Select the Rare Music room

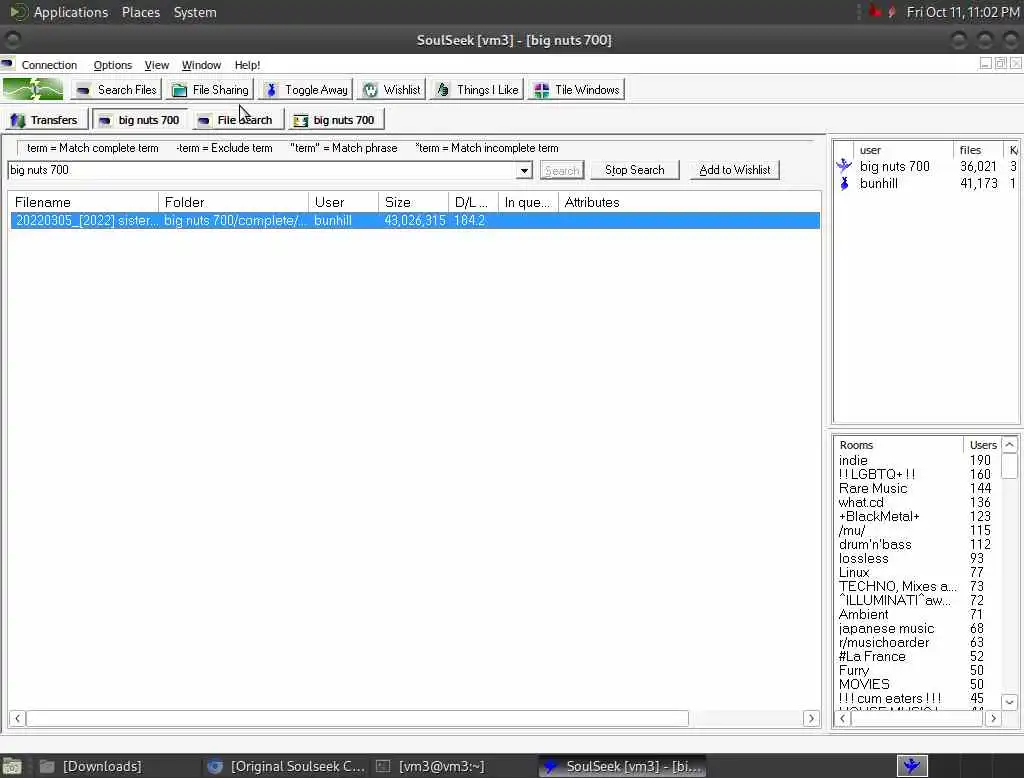(x=872, y=489)
